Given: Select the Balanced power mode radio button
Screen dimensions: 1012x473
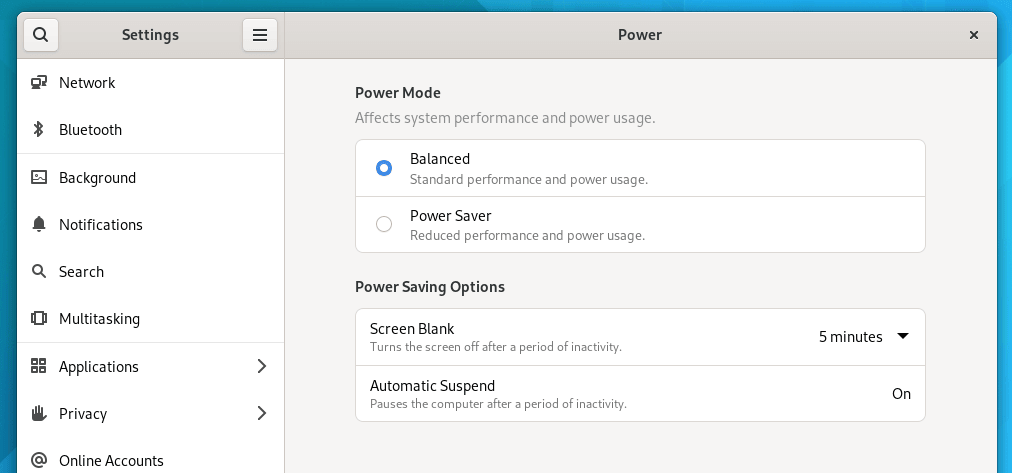Looking at the screenshot, I should point(384,168).
